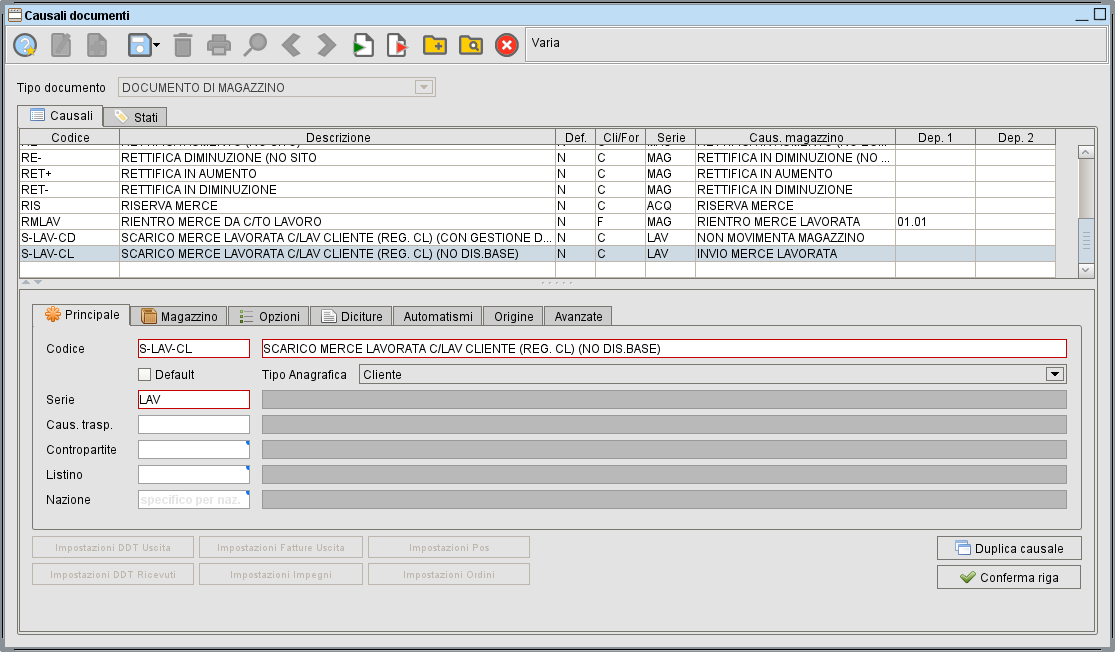Click the document with green arrow icon
The height and width of the screenshot is (652, 1115).
click(x=363, y=45)
